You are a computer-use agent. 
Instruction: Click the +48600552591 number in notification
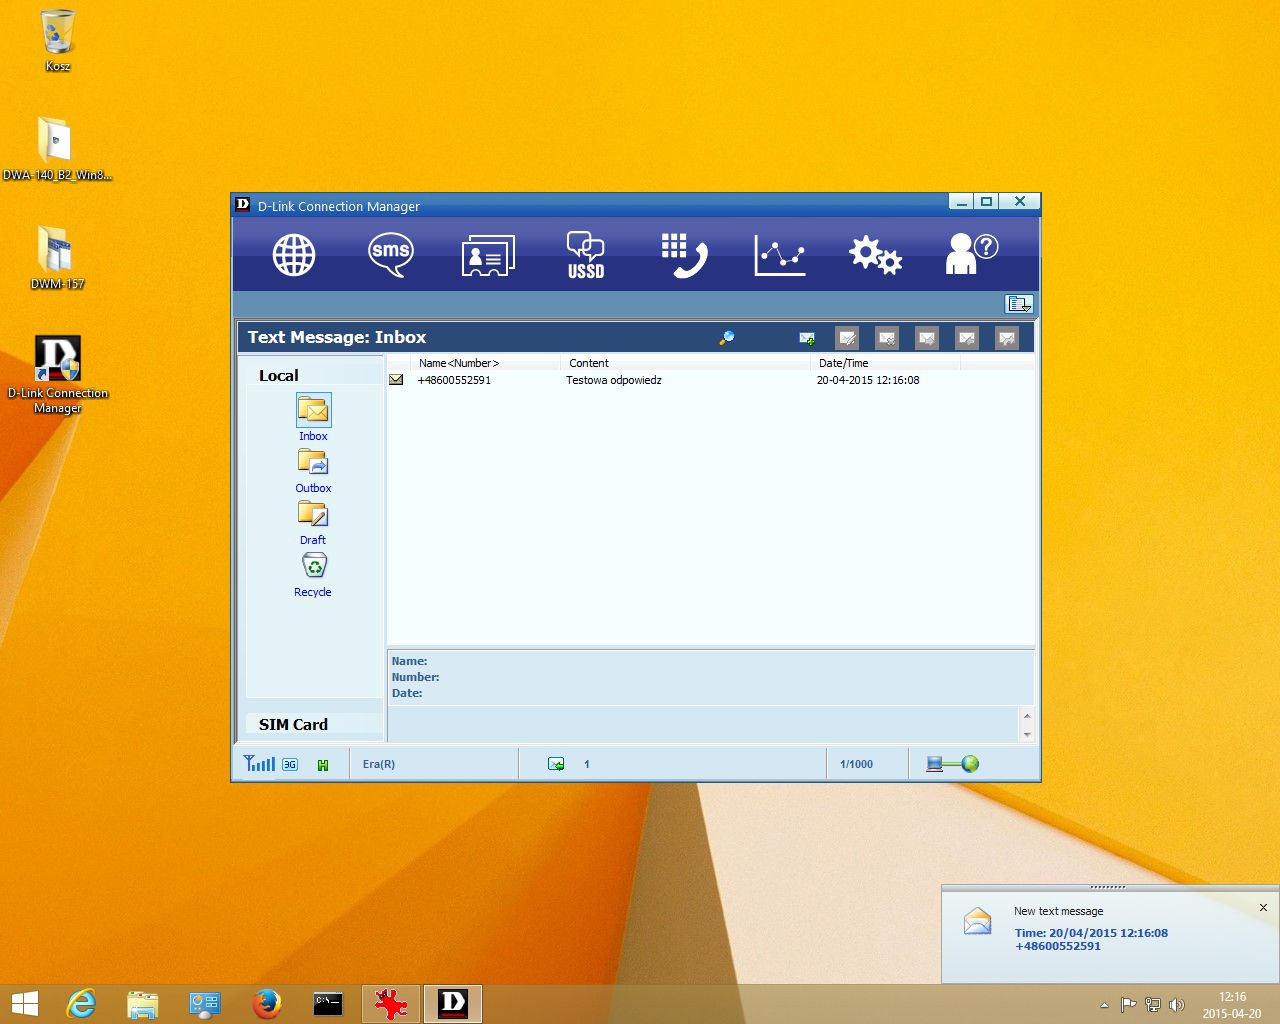click(1058, 946)
